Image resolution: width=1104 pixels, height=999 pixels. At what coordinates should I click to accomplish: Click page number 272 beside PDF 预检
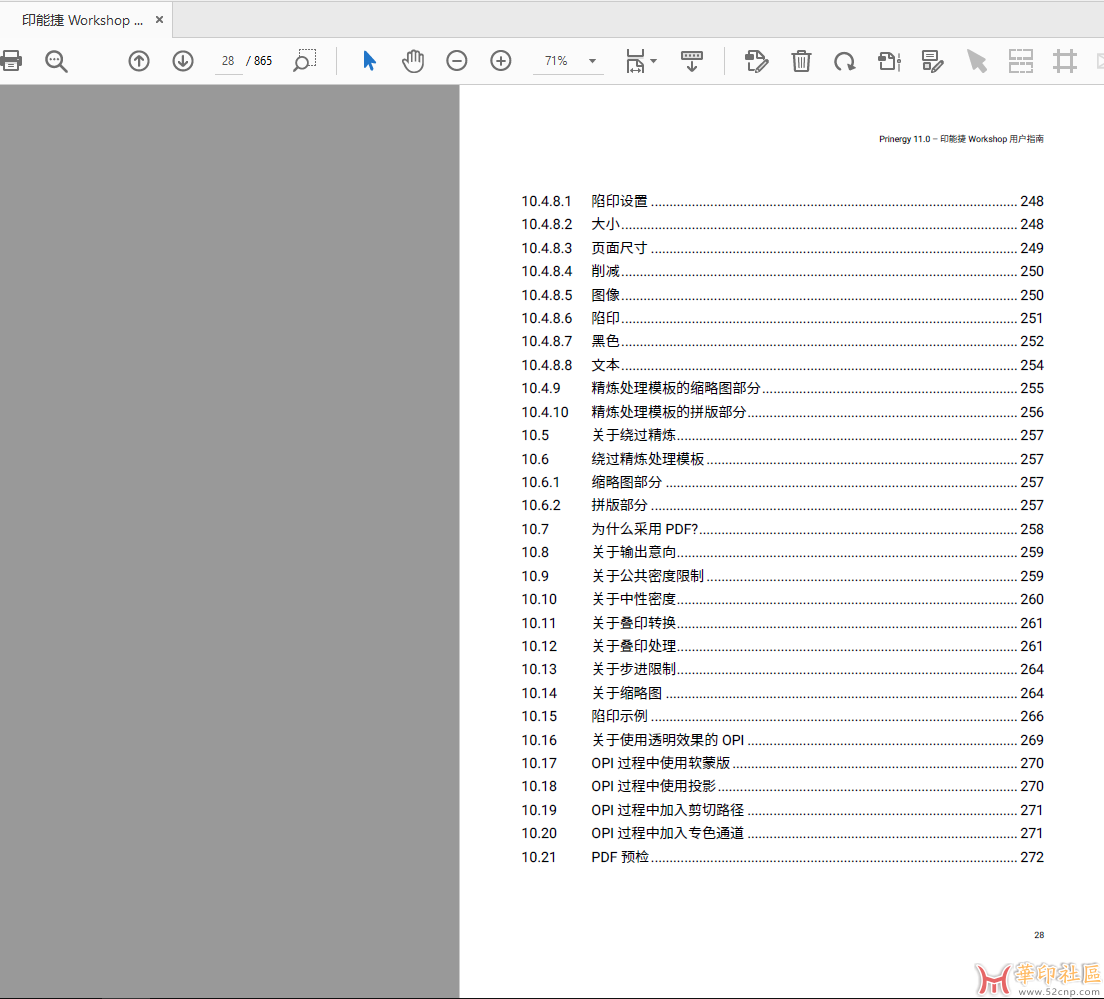point(1032,857)
